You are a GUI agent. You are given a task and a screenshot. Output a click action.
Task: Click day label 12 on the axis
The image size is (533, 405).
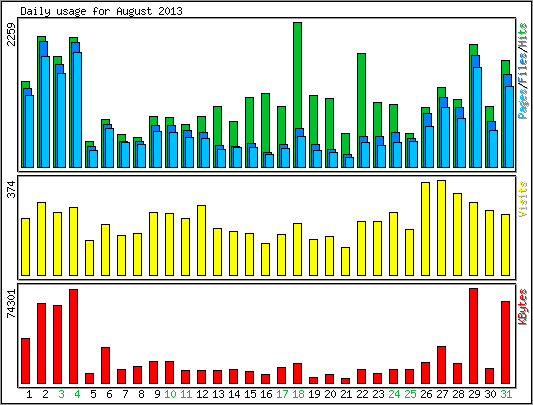click(202, 394)
